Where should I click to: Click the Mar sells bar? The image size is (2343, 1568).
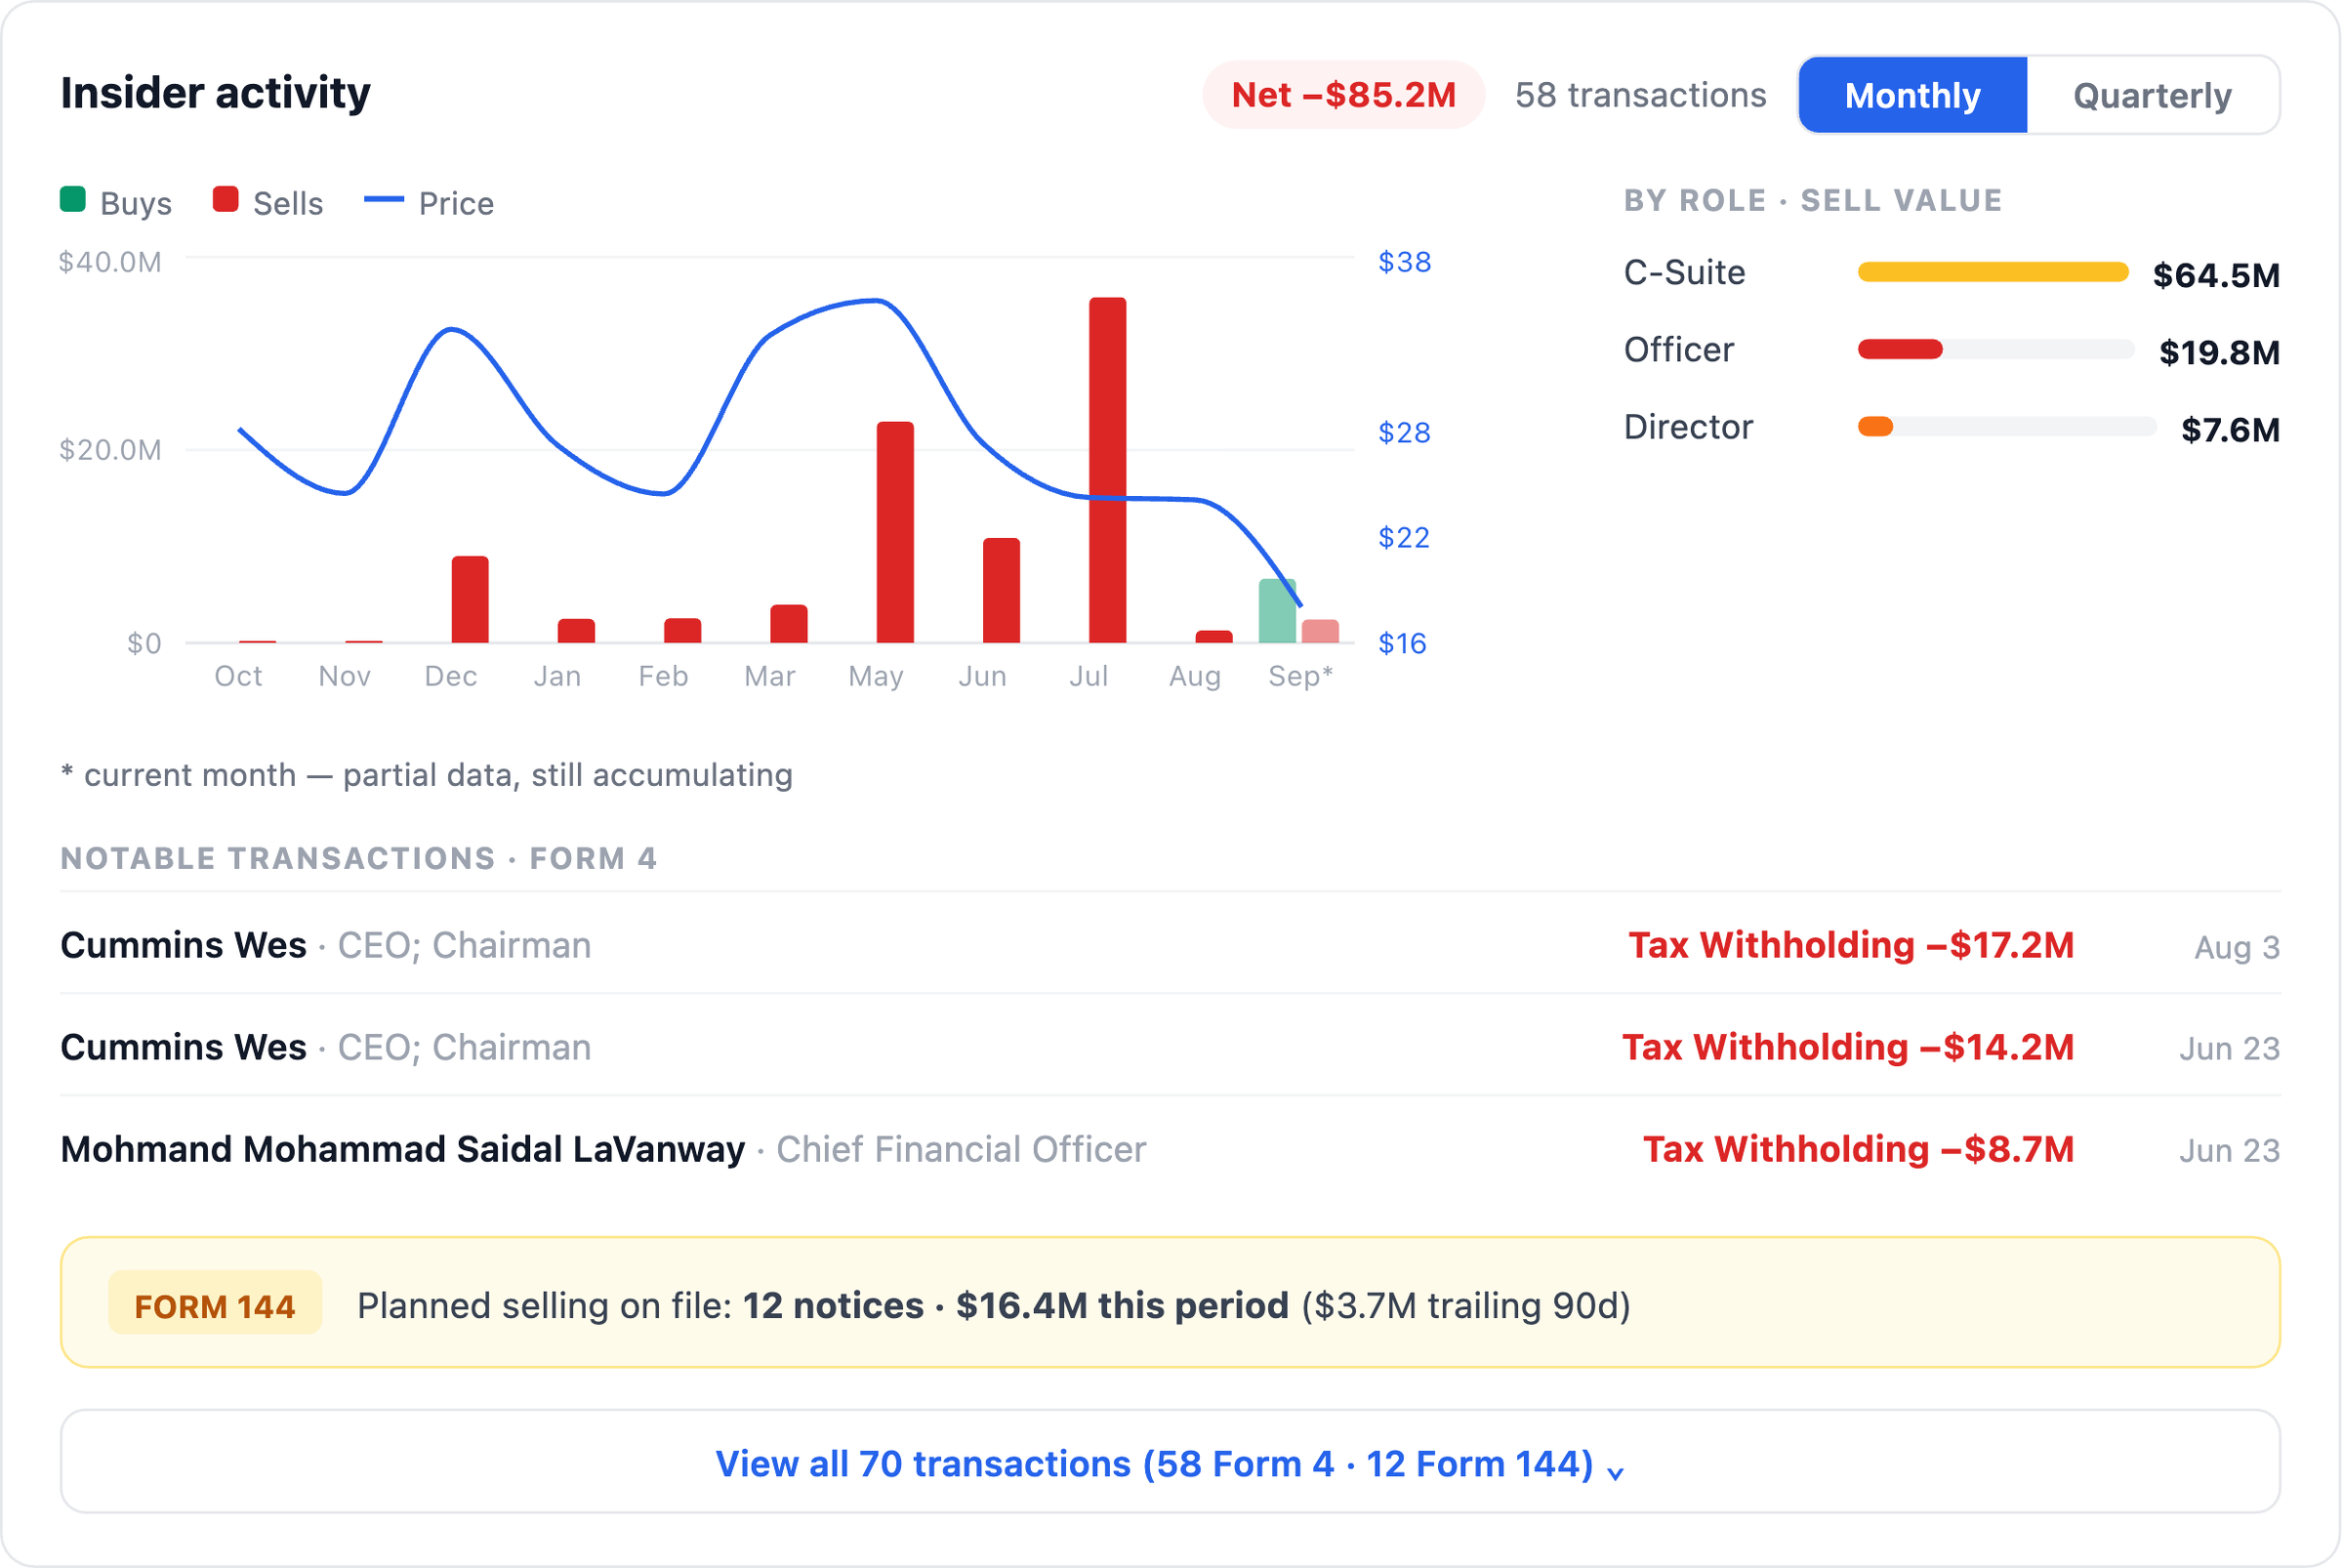click(789, 624)
